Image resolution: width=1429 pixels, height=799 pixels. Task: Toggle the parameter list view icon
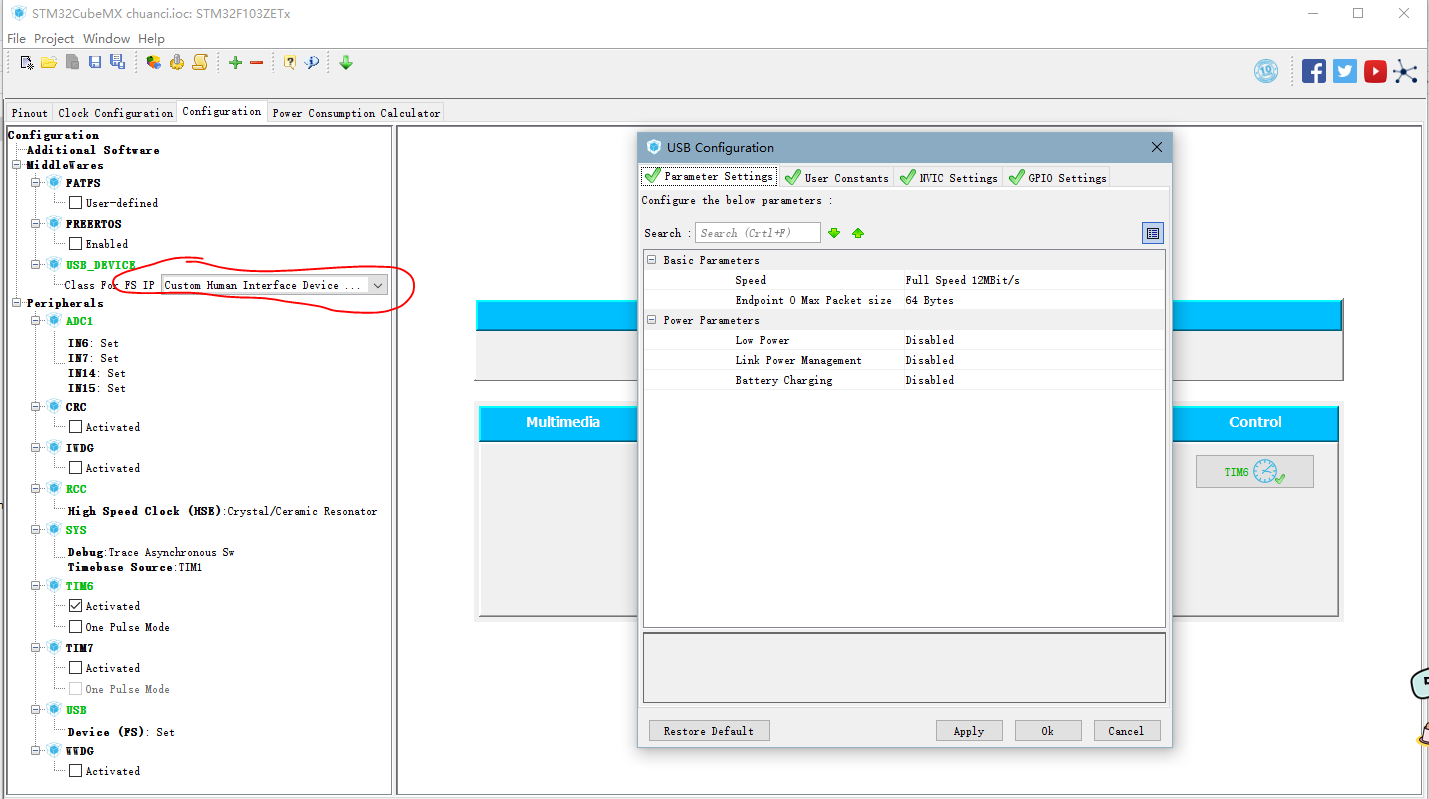[1153, 233]
